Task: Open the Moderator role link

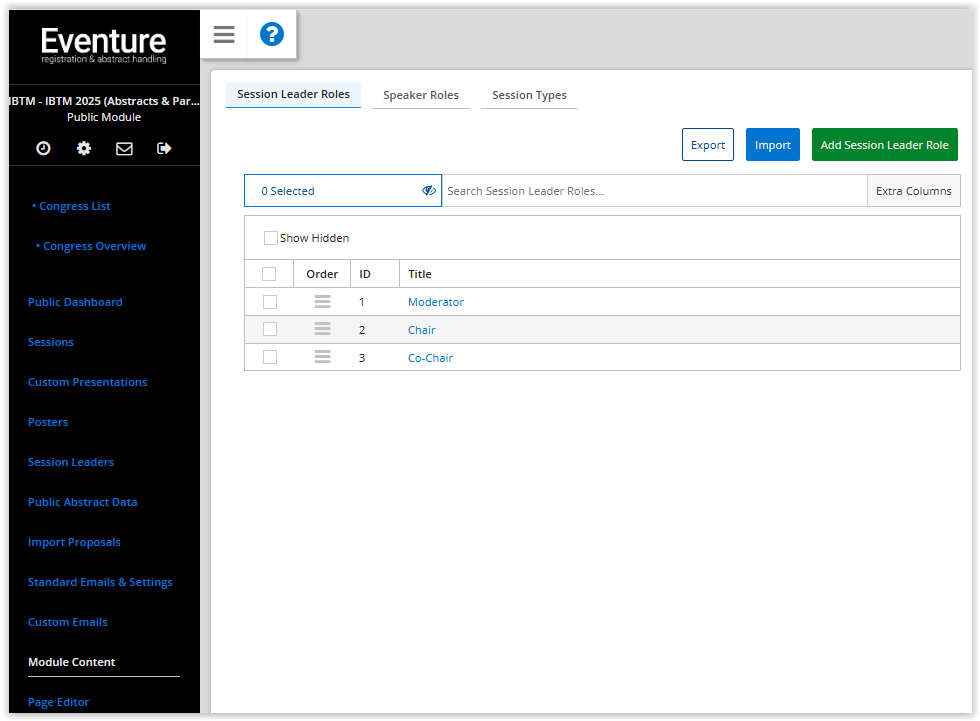Action: point(436,302)
